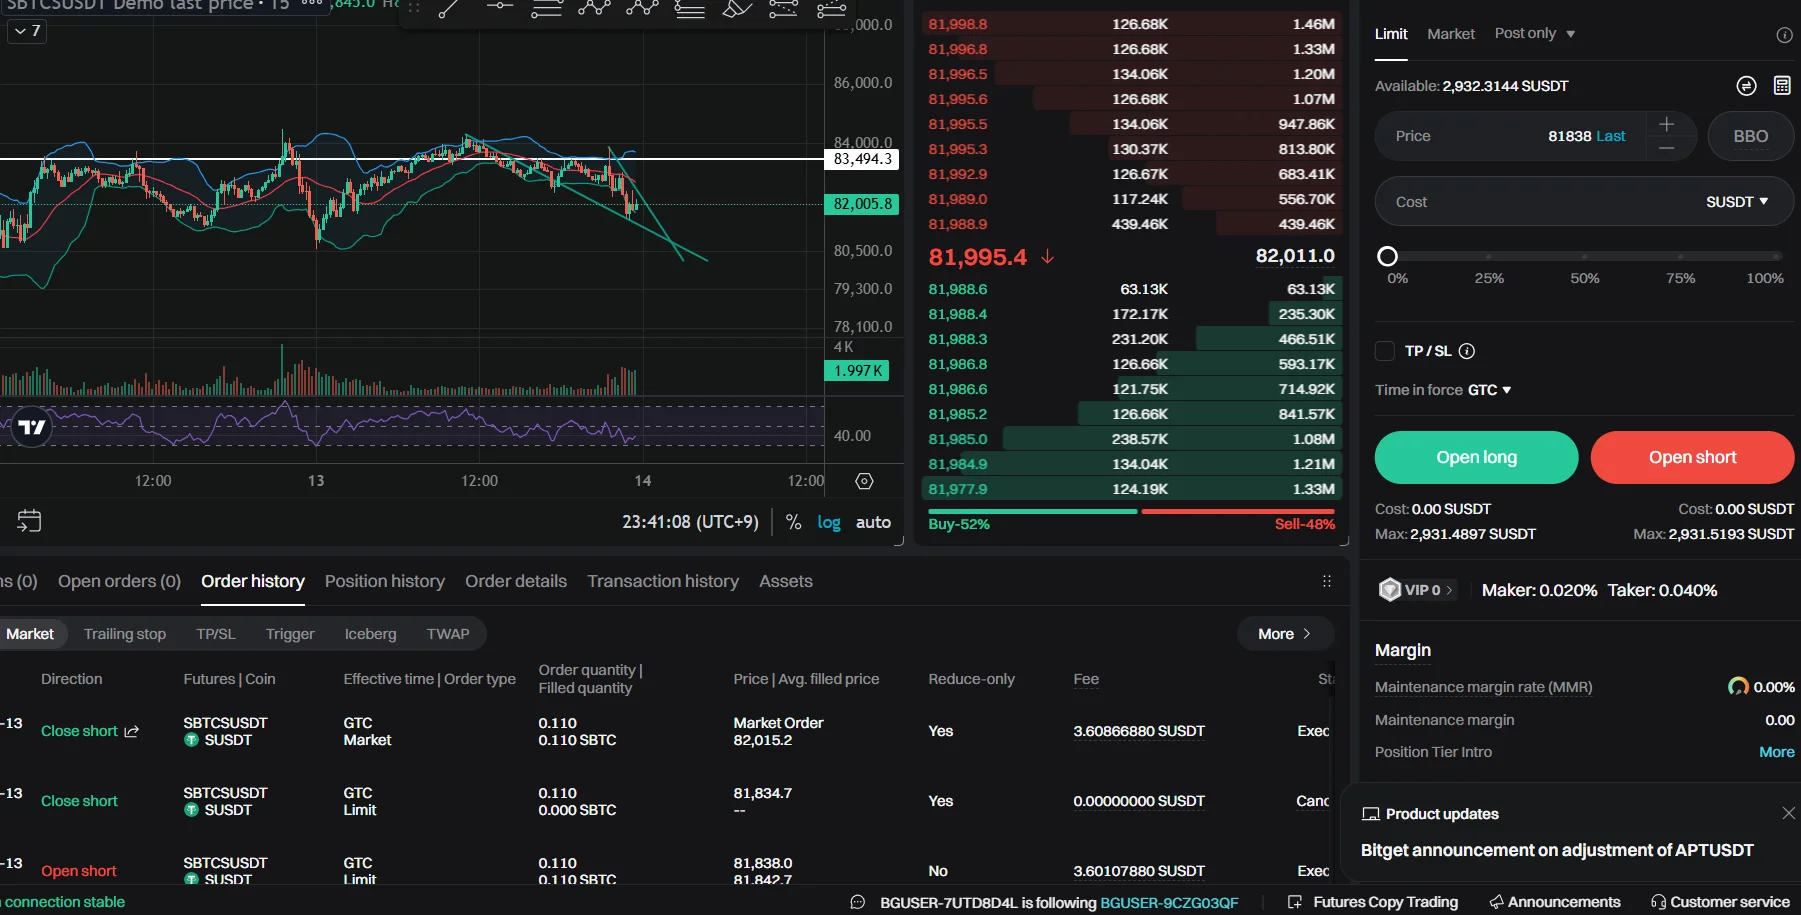Image resolution: width=1801 pixels, height=915 pixels.
Task: Filter order history by TP/SL
Action: click(216, 634)
